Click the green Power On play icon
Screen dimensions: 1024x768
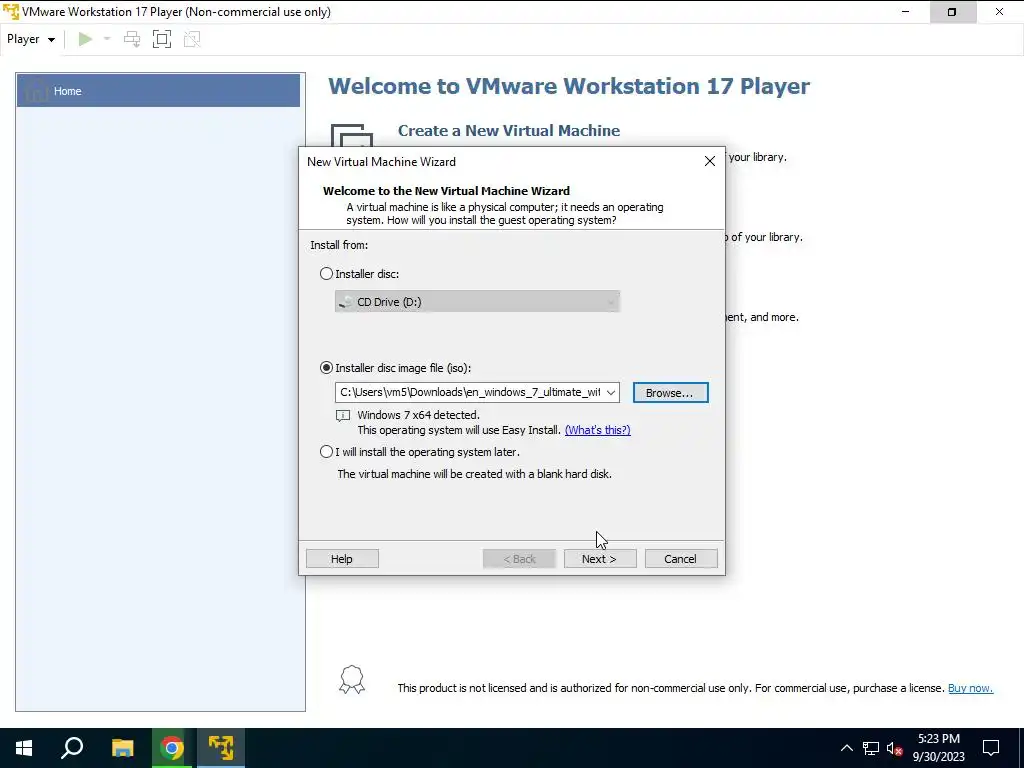[x=85, y=39]
